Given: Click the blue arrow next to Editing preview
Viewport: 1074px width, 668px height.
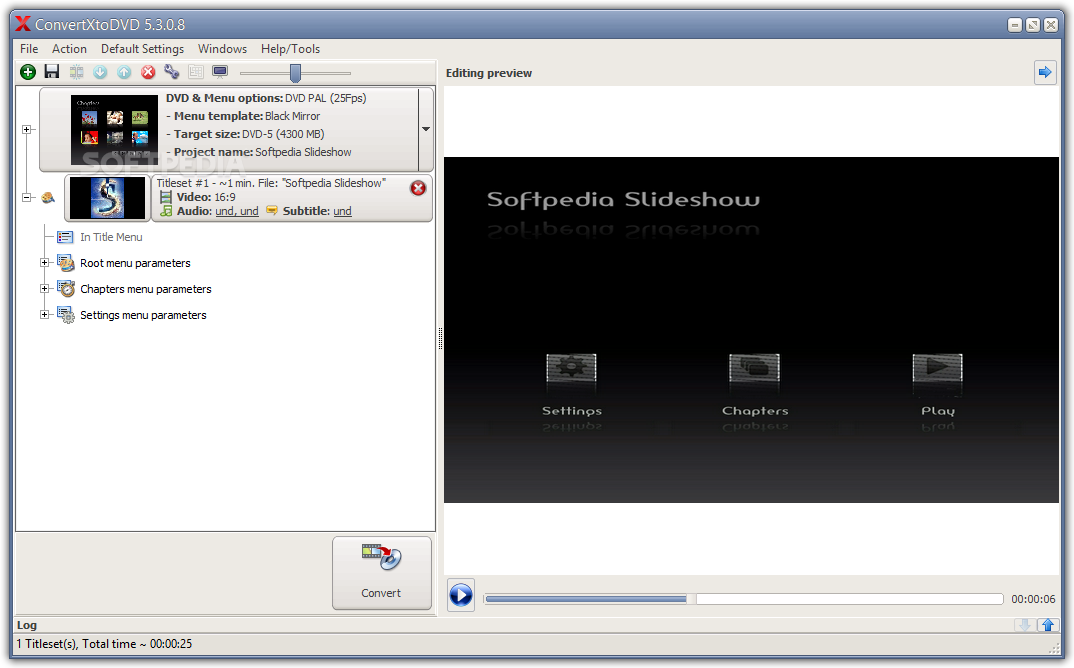Looking at the screenshot, I should coord(1045,72).
